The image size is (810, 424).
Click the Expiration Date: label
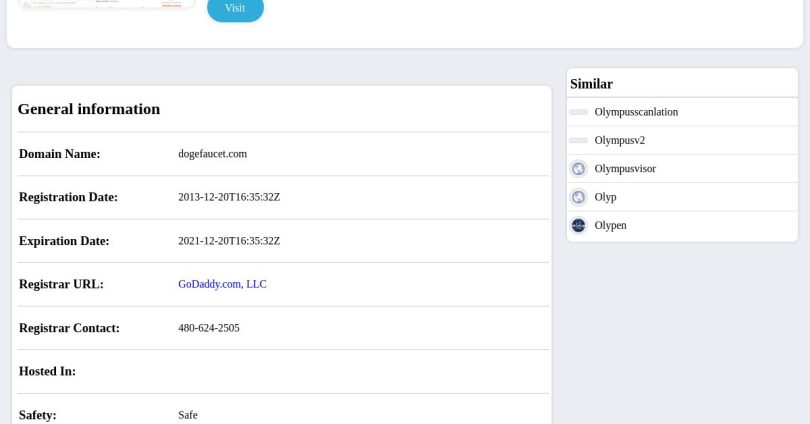click(64, 241)
